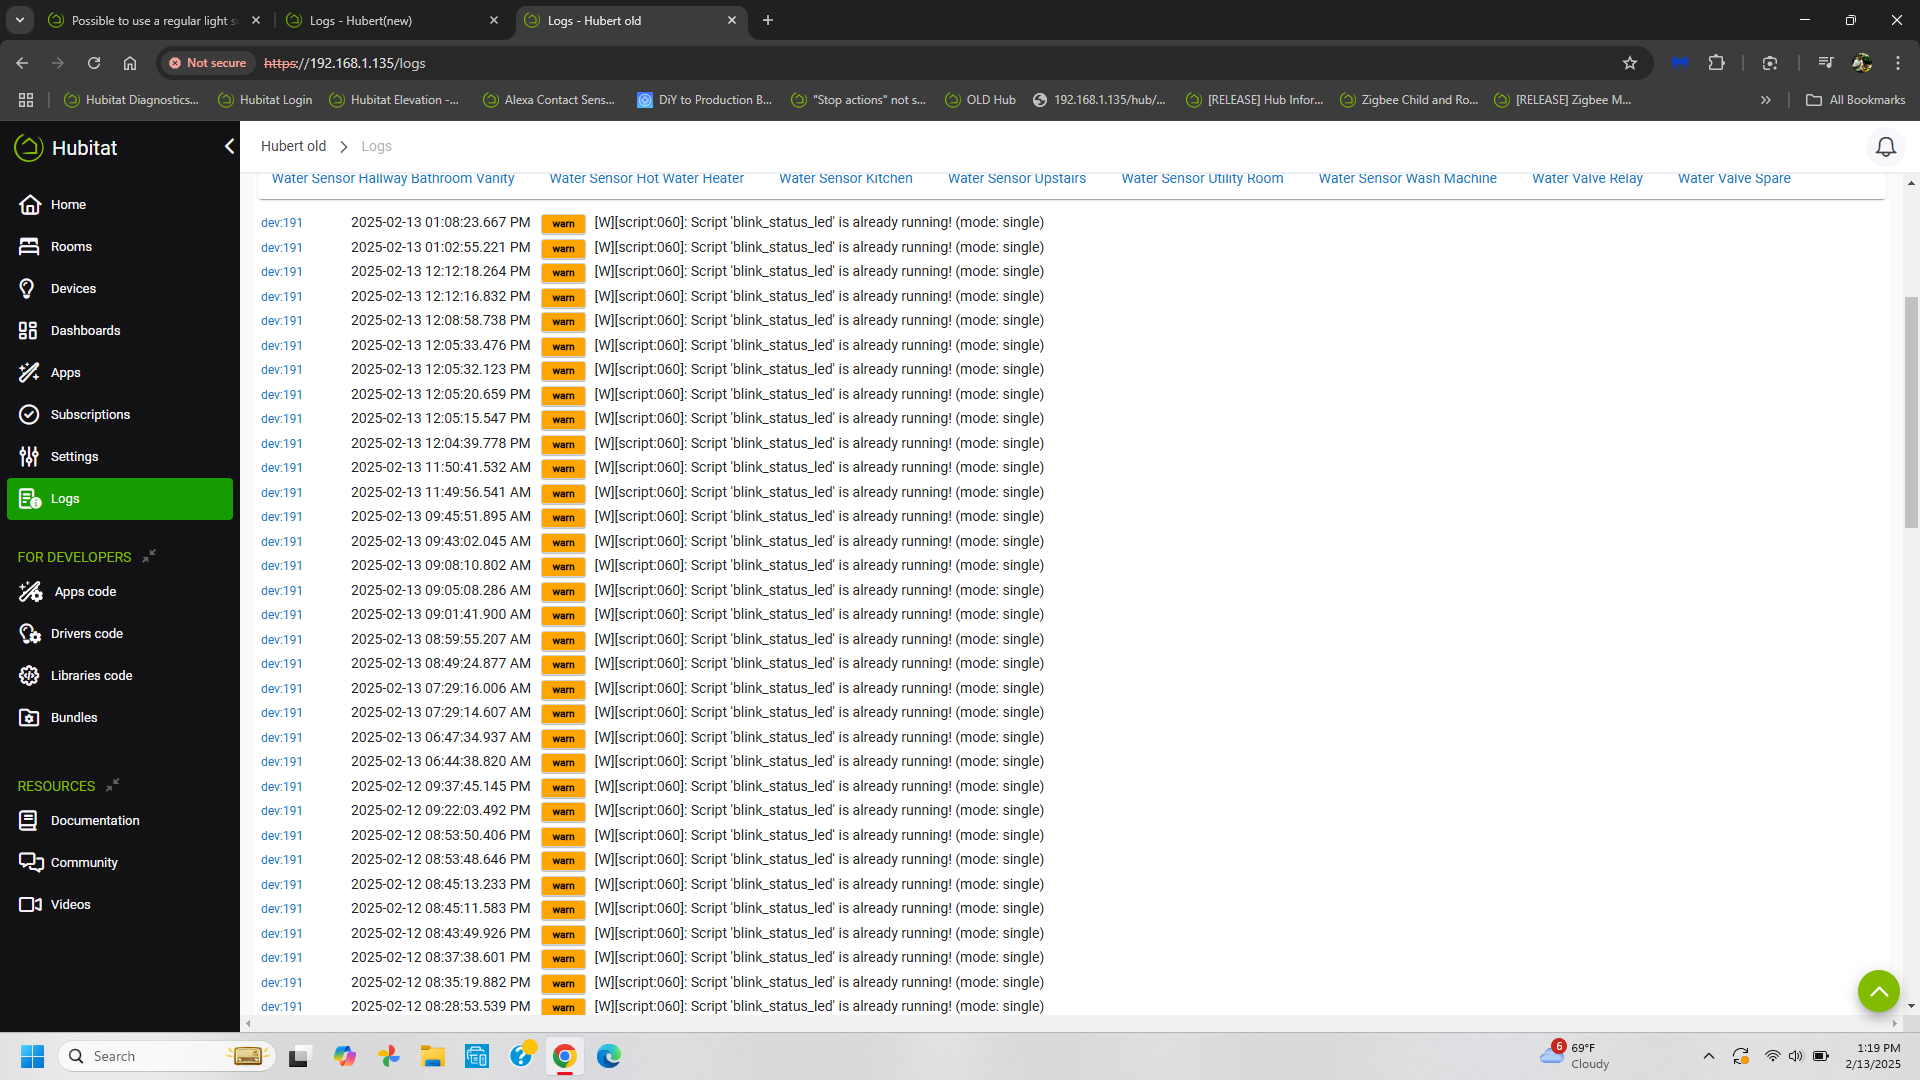Open notifications bell
1920x1080 pixels.
tap(1885, 147)
